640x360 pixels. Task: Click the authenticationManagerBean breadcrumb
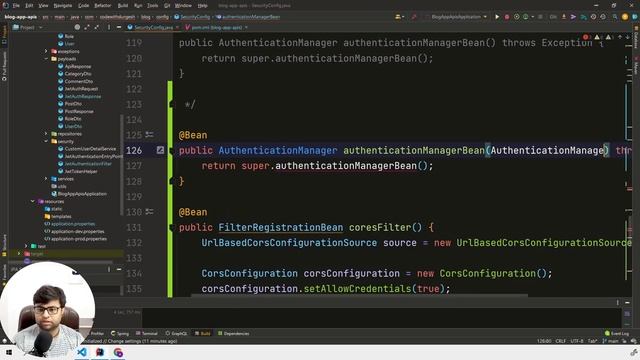[x=248, y=17]
